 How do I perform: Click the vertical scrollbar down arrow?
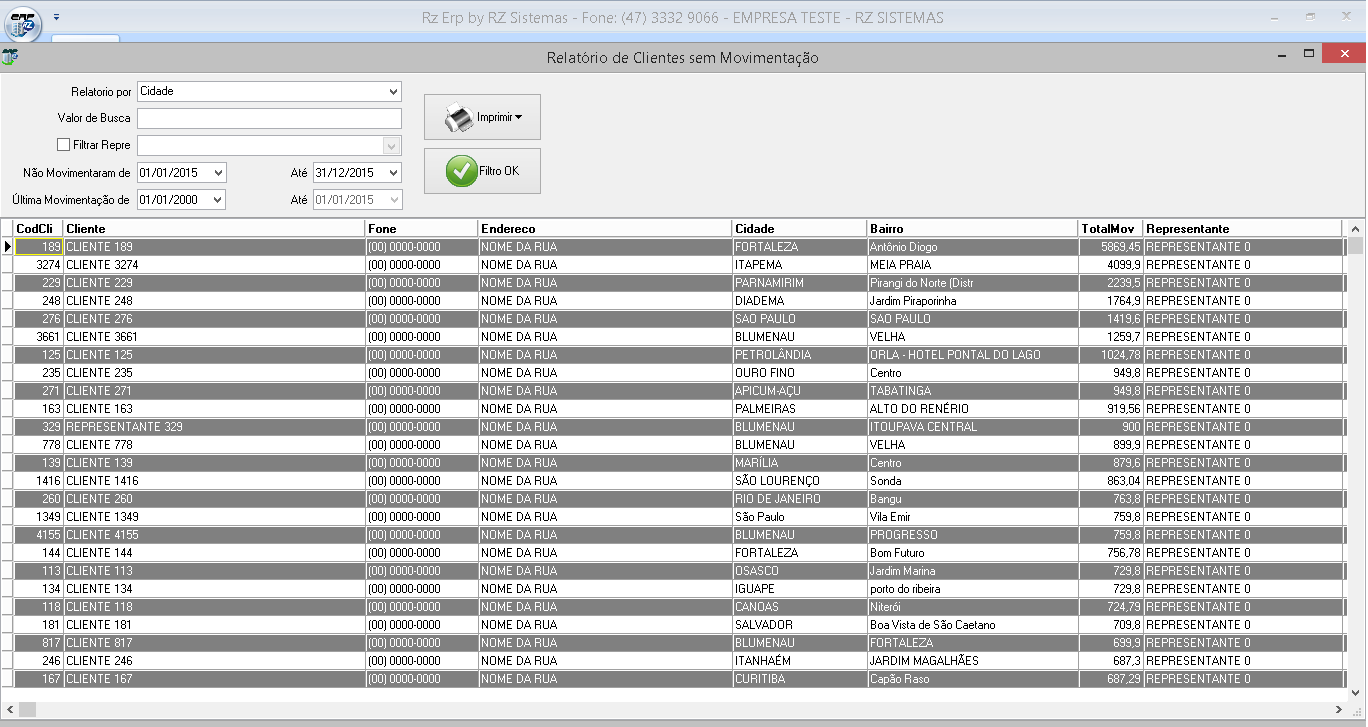1355,691
